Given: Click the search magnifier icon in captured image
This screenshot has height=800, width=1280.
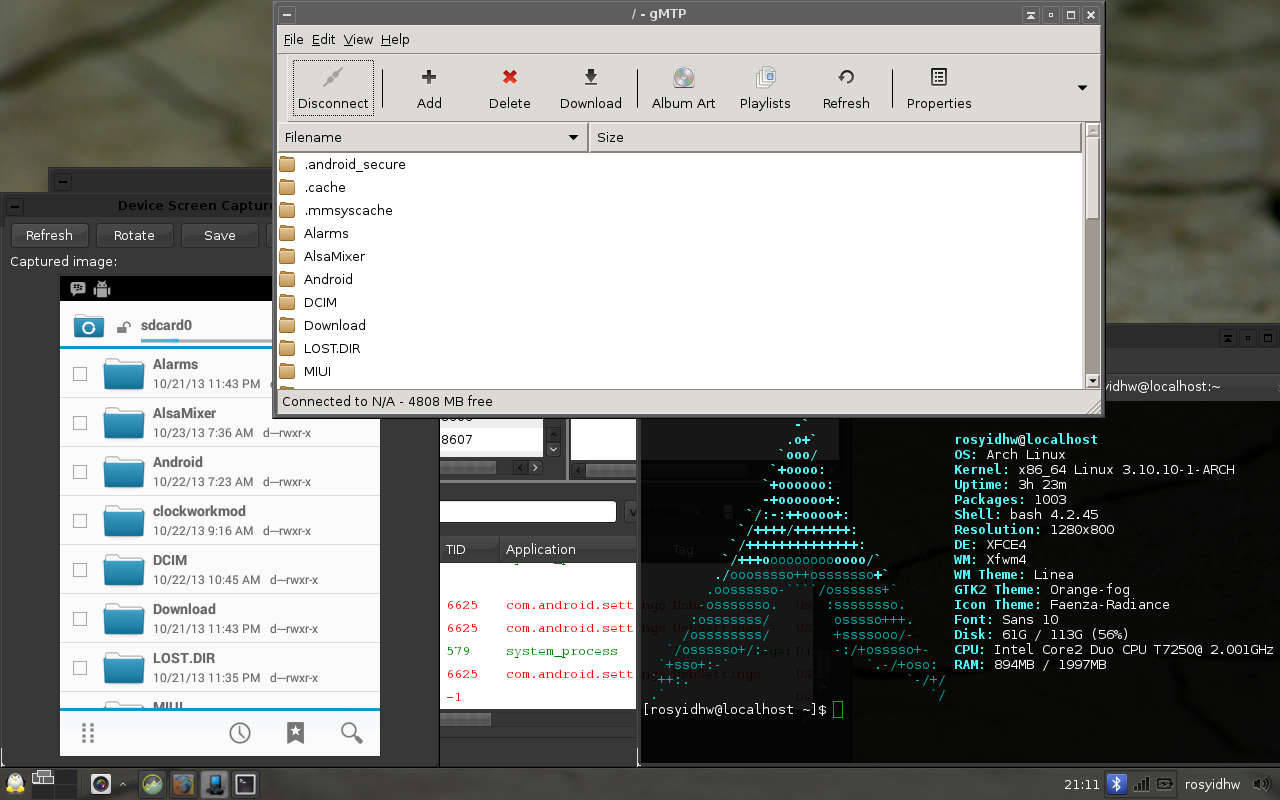Looking at the screenshot, I should pyautogui.click(x=351, y=733).
